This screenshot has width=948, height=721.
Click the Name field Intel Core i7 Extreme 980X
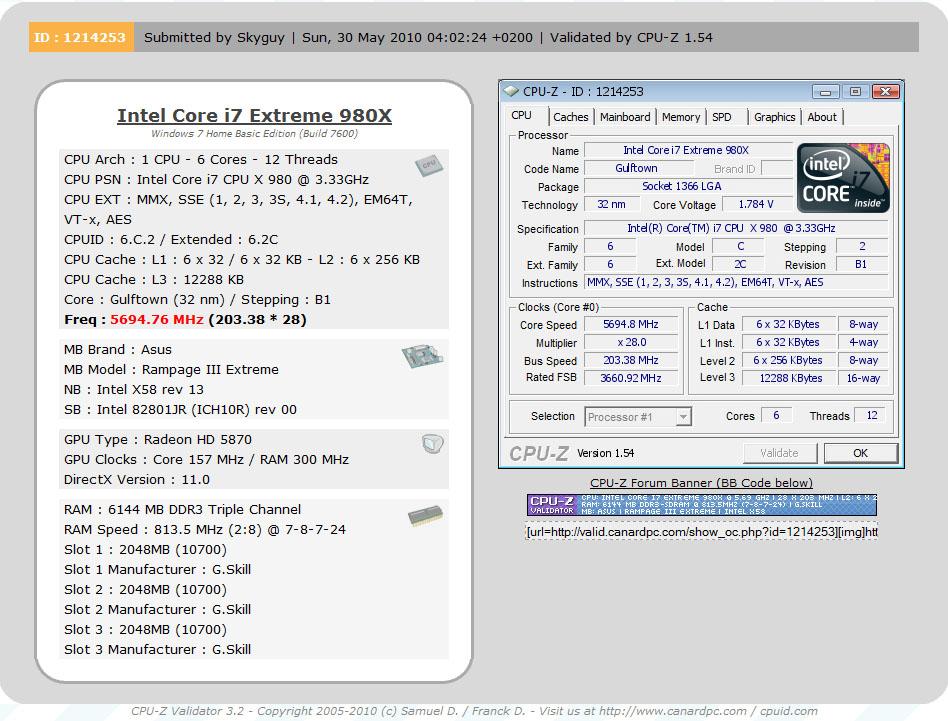click(x=688, y=150)
